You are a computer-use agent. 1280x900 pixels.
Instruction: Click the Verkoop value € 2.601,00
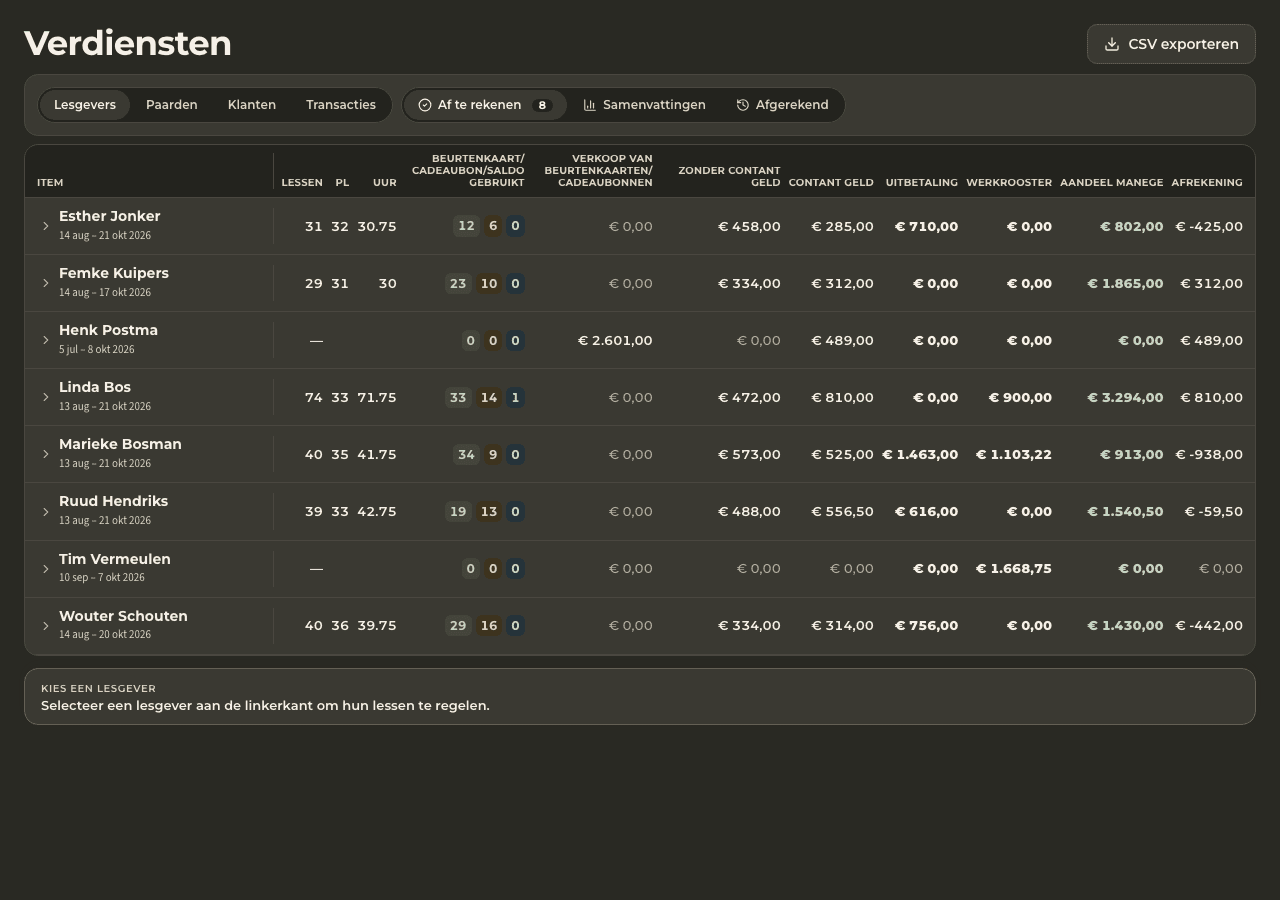[x=615, y=340]
